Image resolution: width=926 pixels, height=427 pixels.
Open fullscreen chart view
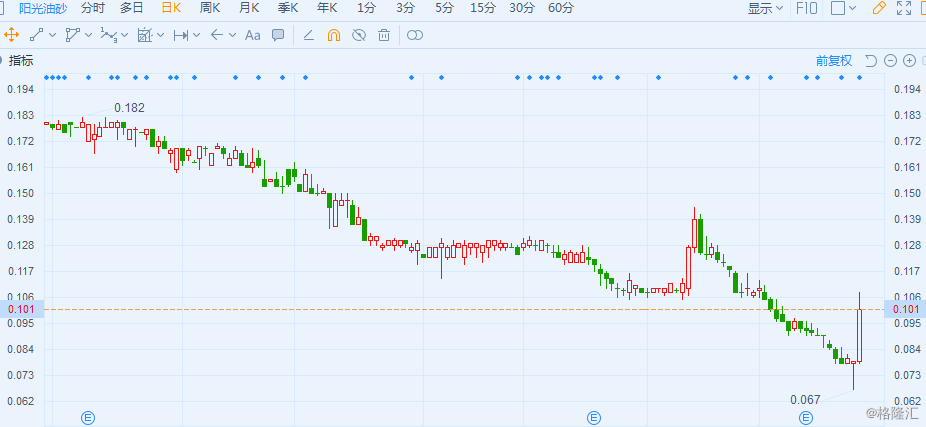905,9
